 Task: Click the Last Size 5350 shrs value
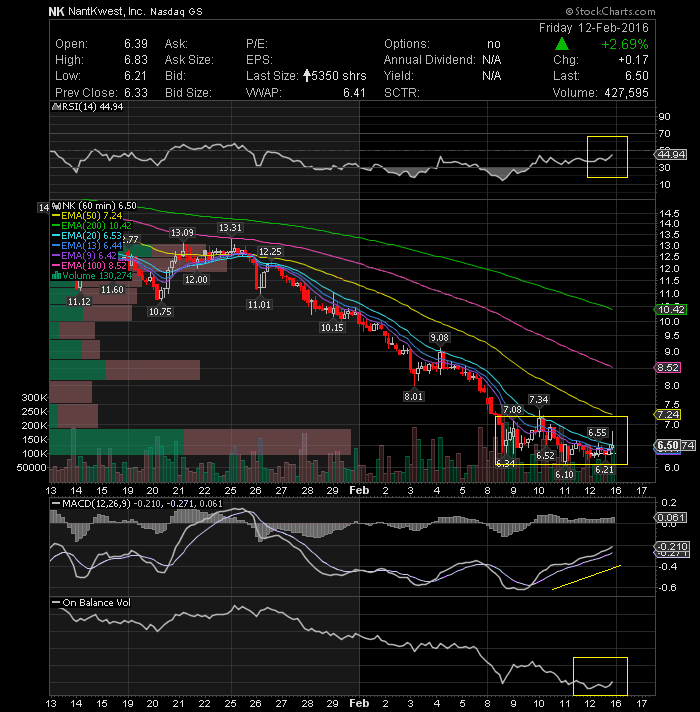[x=339, y=76]
